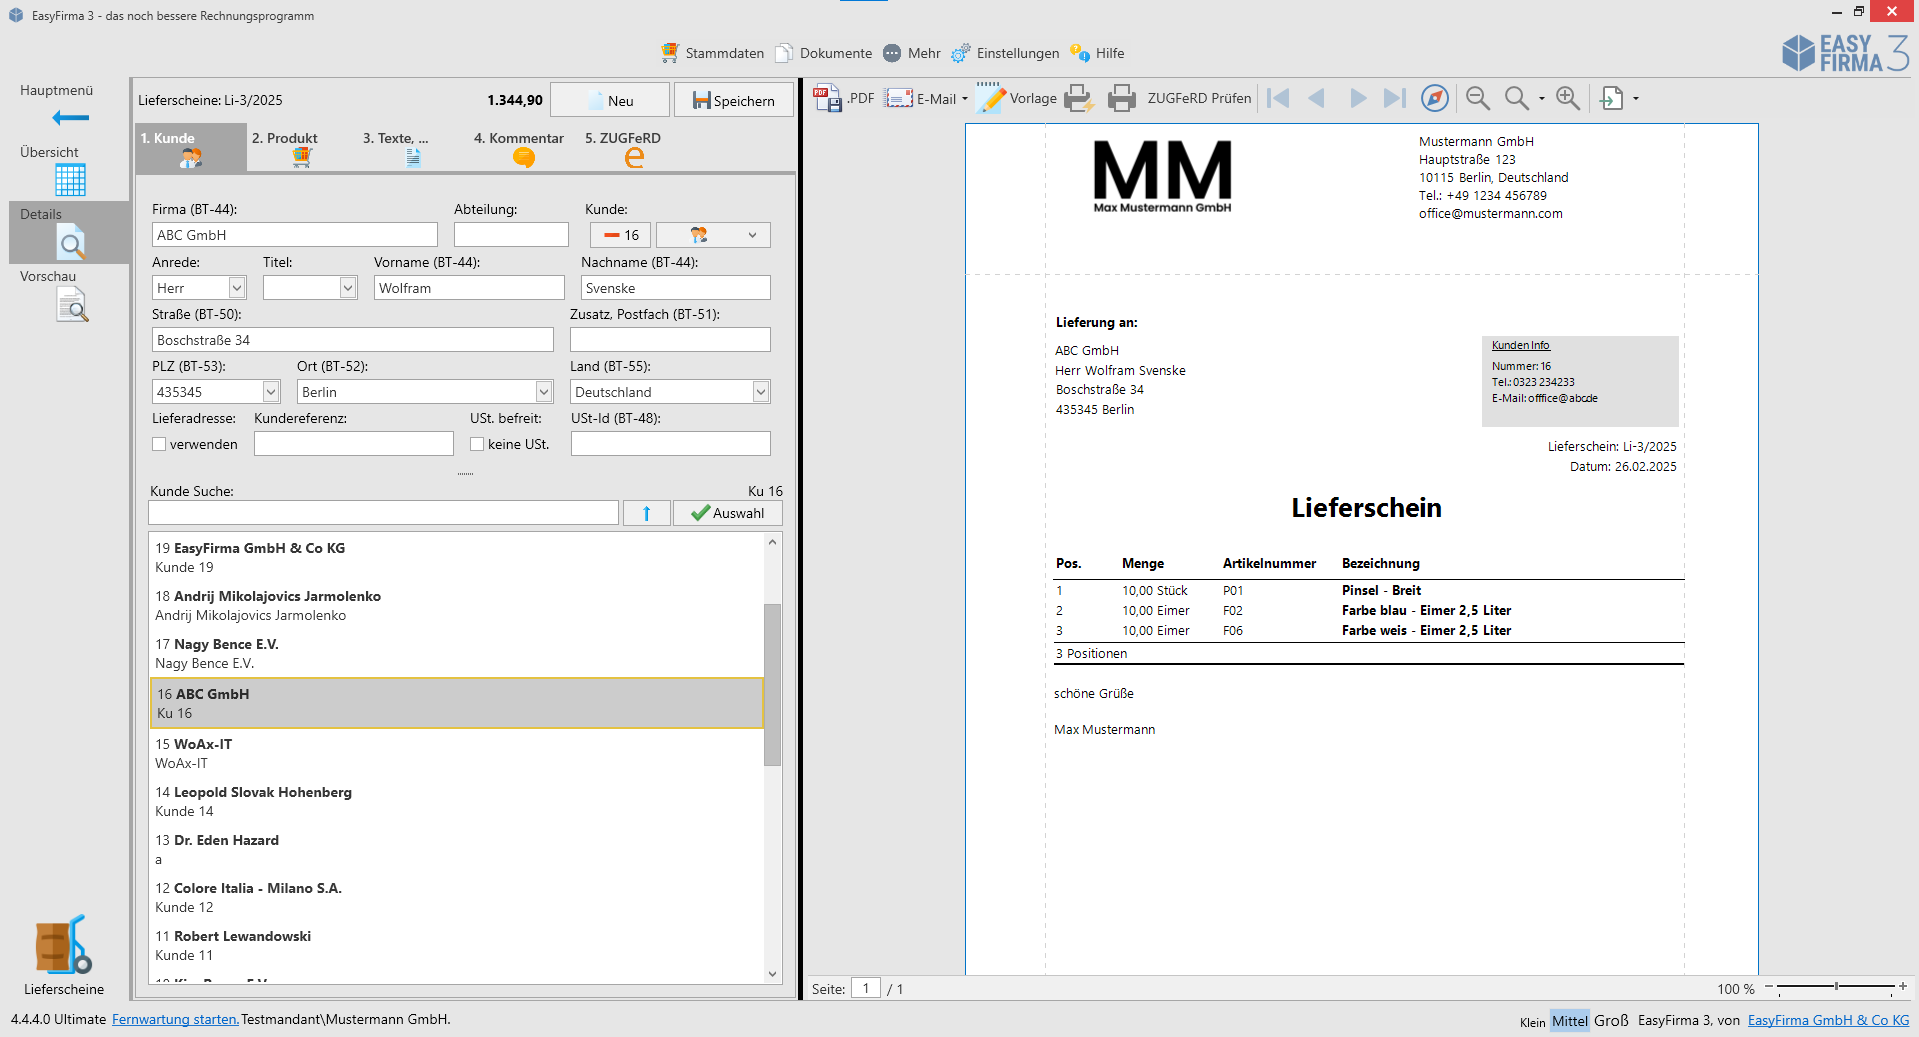1919x1037 pixels.
Task: Click the compass navigation icon
Action: pyautogui.click(x=1435, y=98)
